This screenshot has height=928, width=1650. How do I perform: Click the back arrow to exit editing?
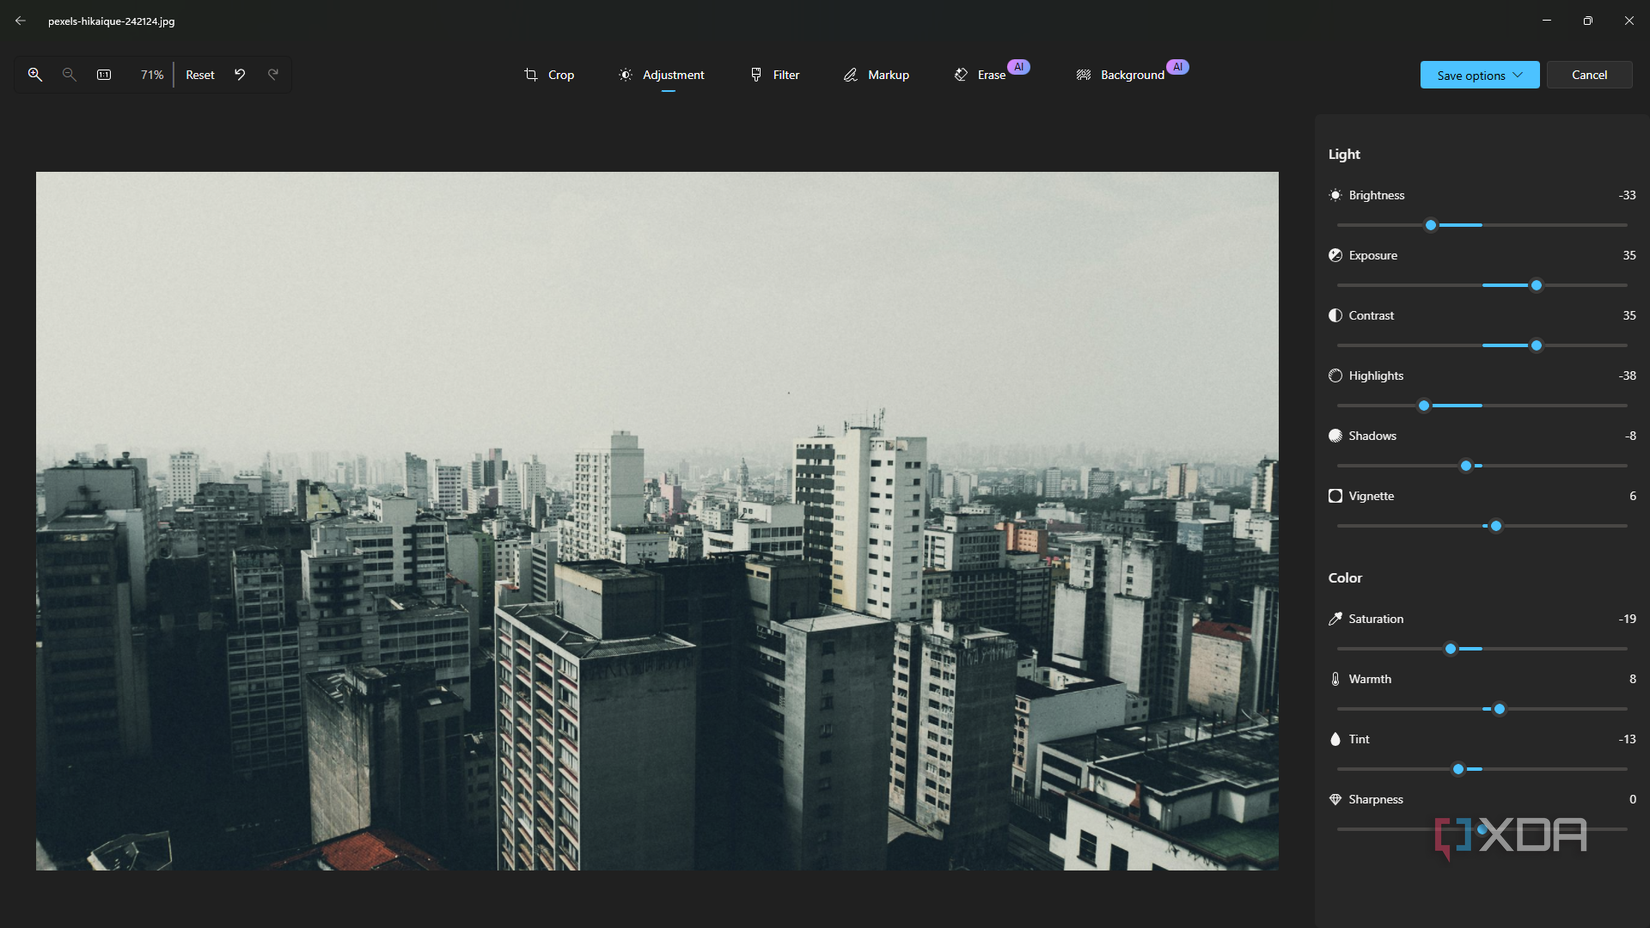tap(20, 20)
